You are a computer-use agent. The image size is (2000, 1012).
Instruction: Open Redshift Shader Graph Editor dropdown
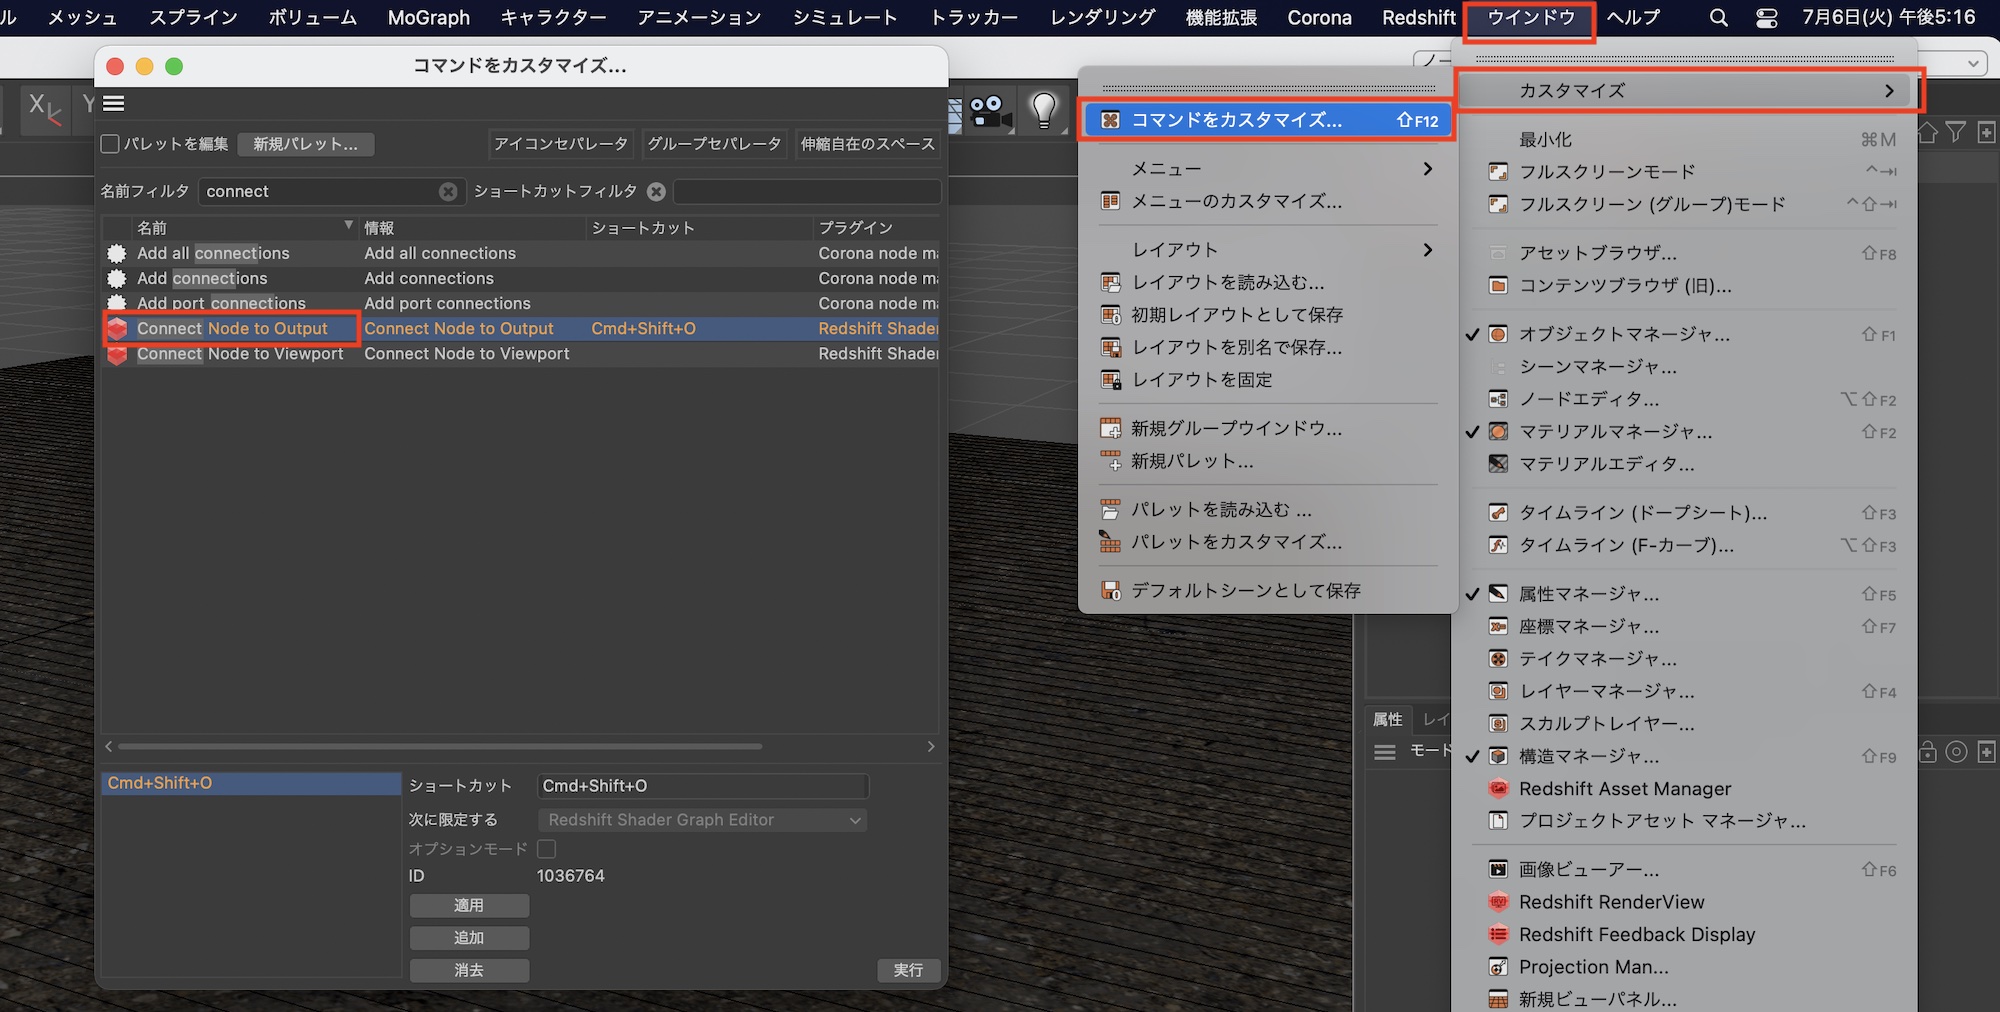(702, 820)
